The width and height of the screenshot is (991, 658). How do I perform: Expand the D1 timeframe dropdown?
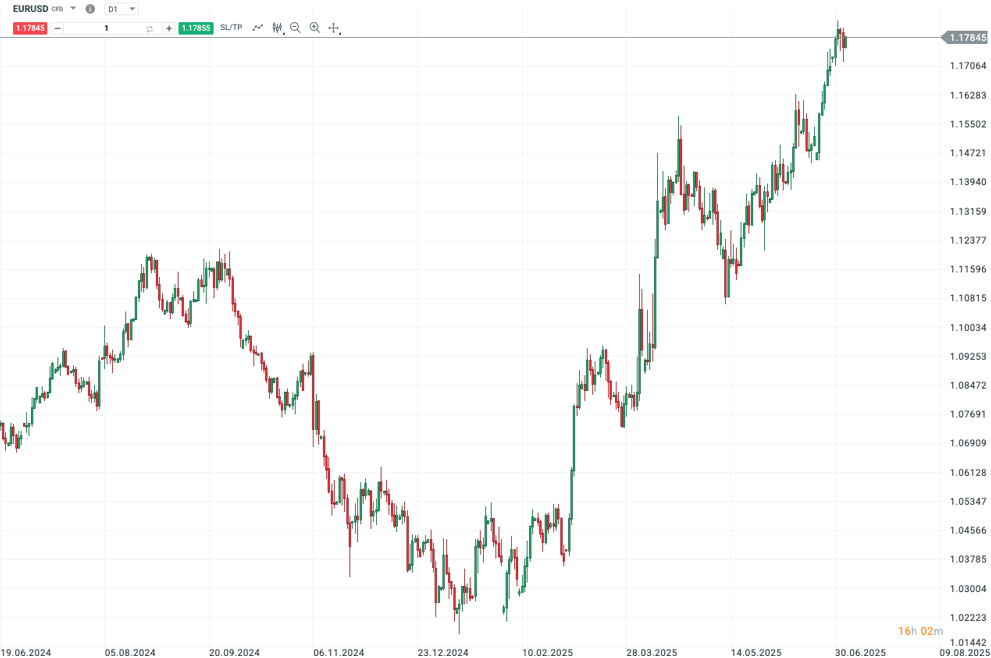132,8
